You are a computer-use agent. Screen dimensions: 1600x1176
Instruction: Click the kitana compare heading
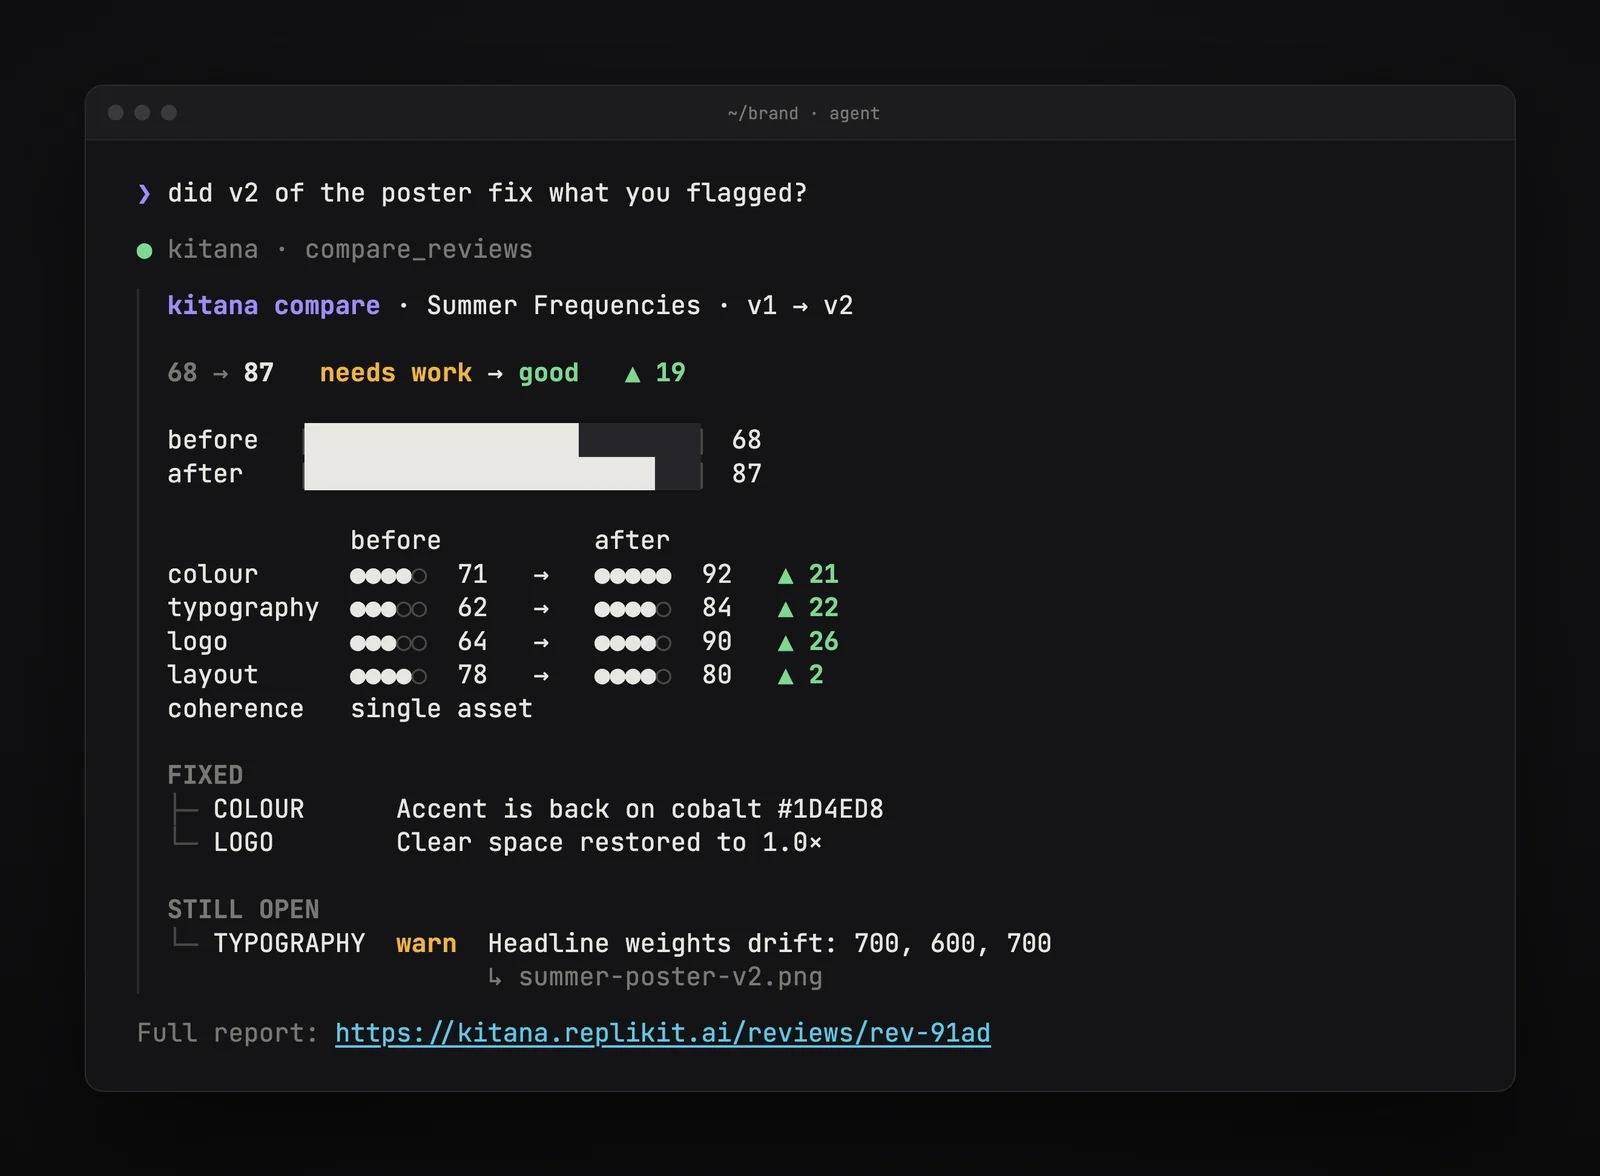tap(273, 306)
